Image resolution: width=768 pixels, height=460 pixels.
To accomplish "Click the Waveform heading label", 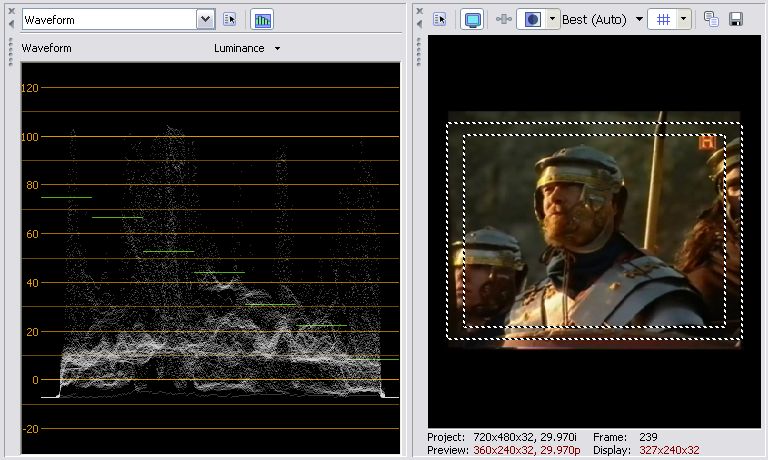I will pyautogui.click(x=47, y=48).
